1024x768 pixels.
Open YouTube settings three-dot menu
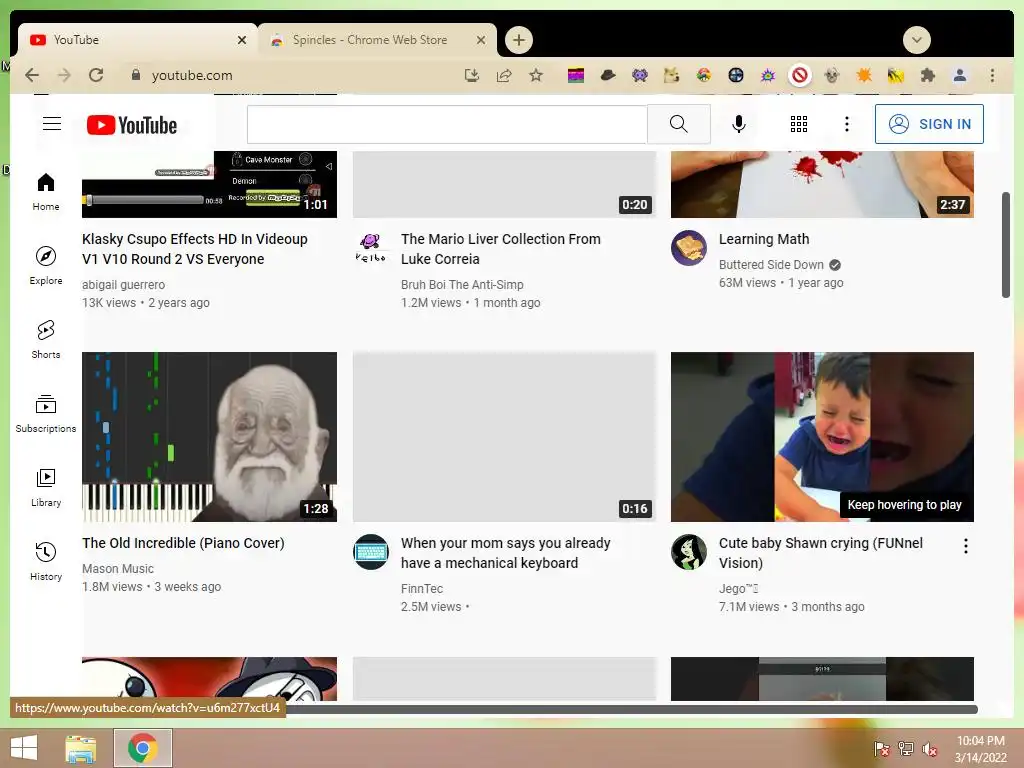pyautogui.click(x=847, y=124)
